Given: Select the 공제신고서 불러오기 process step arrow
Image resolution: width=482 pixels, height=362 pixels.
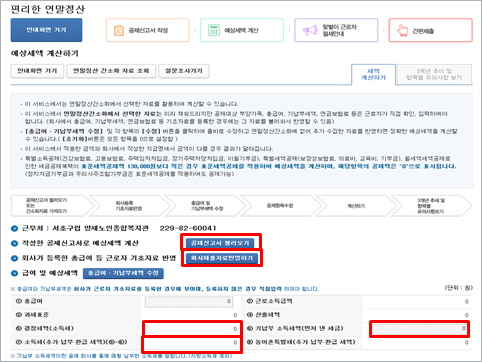Looking at the screenshot, I should click(50, 206).
